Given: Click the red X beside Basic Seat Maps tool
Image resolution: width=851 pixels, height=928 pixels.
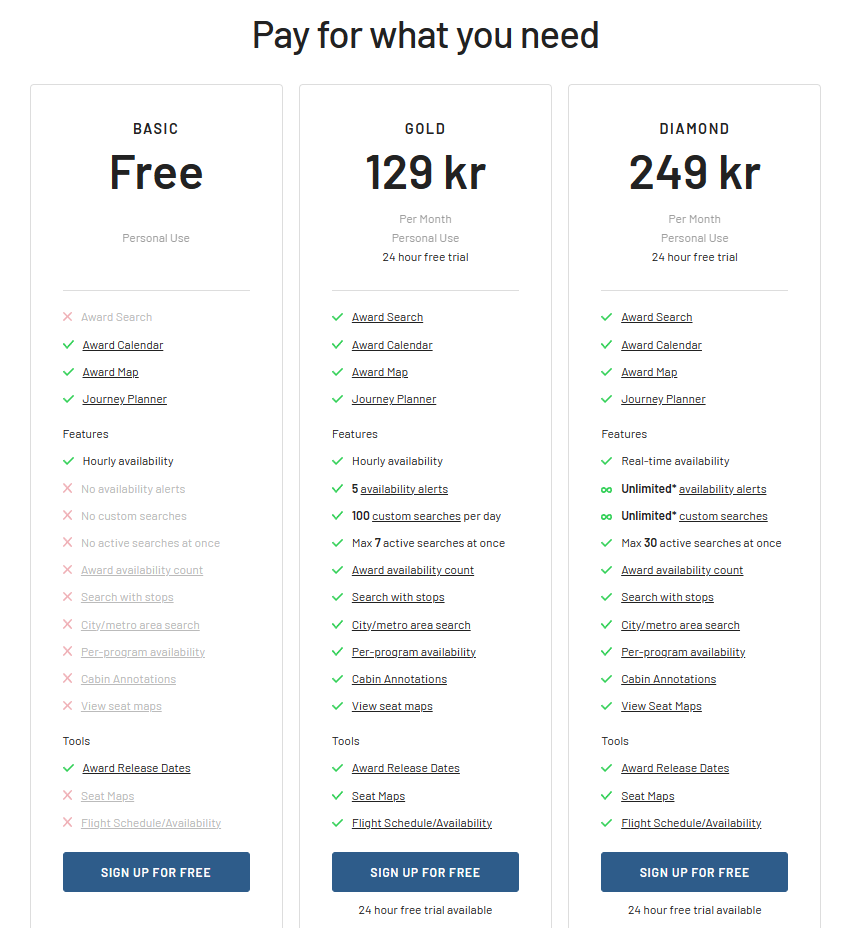Looking at the screenshot, I should point(67,795).
